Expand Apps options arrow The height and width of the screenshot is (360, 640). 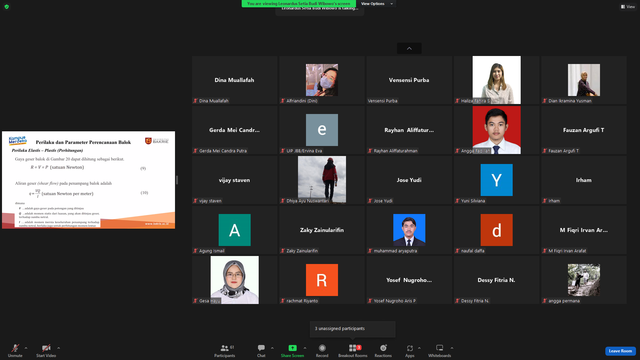(x=419, y=348)
